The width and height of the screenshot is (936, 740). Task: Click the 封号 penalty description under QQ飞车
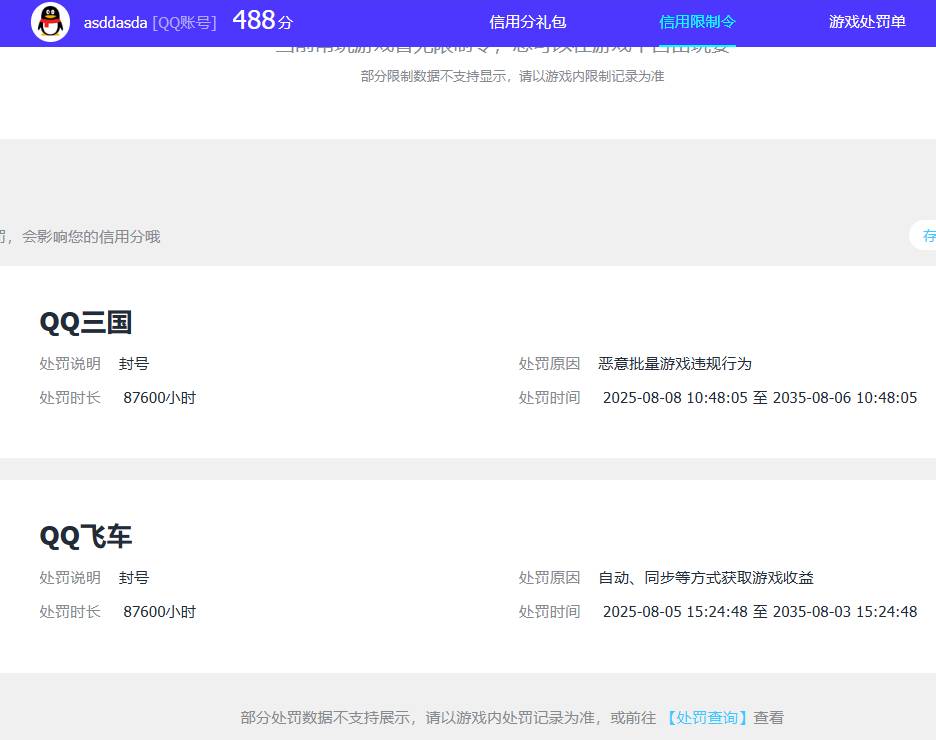pyautogui.click(x=134, y=578)
